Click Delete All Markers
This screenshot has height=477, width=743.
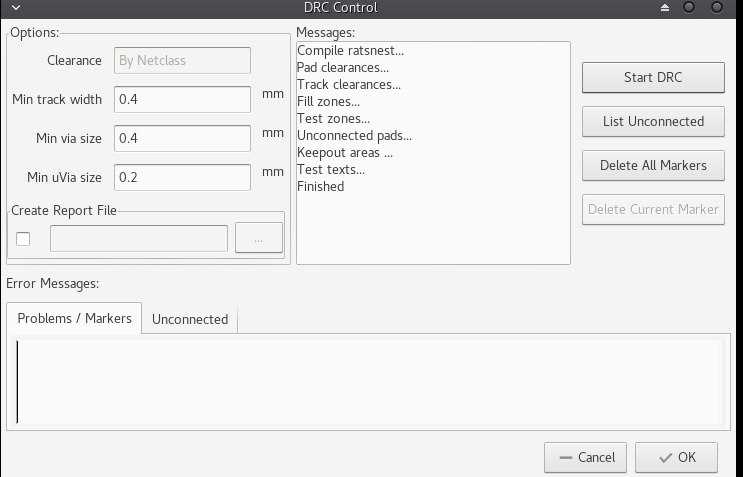click(x=653, y=165)
